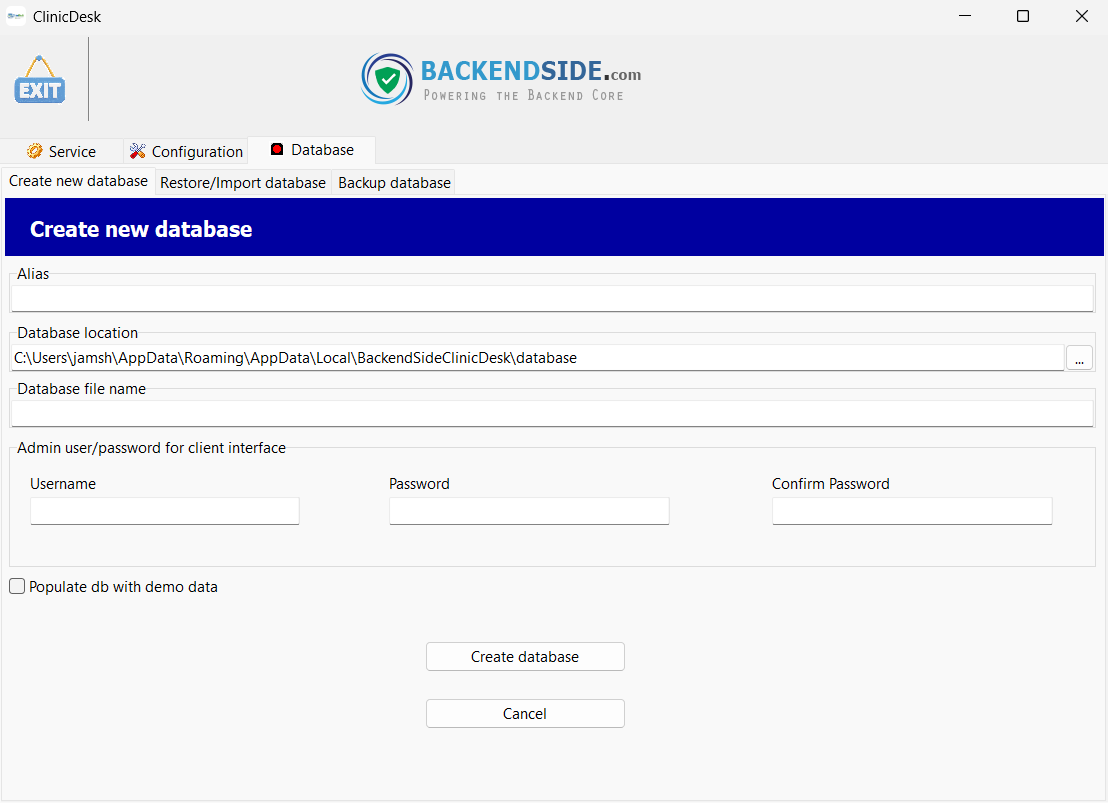Click into the Alias text field
The height and width of the screenshot is (803, 1108).
click(552, 298)
